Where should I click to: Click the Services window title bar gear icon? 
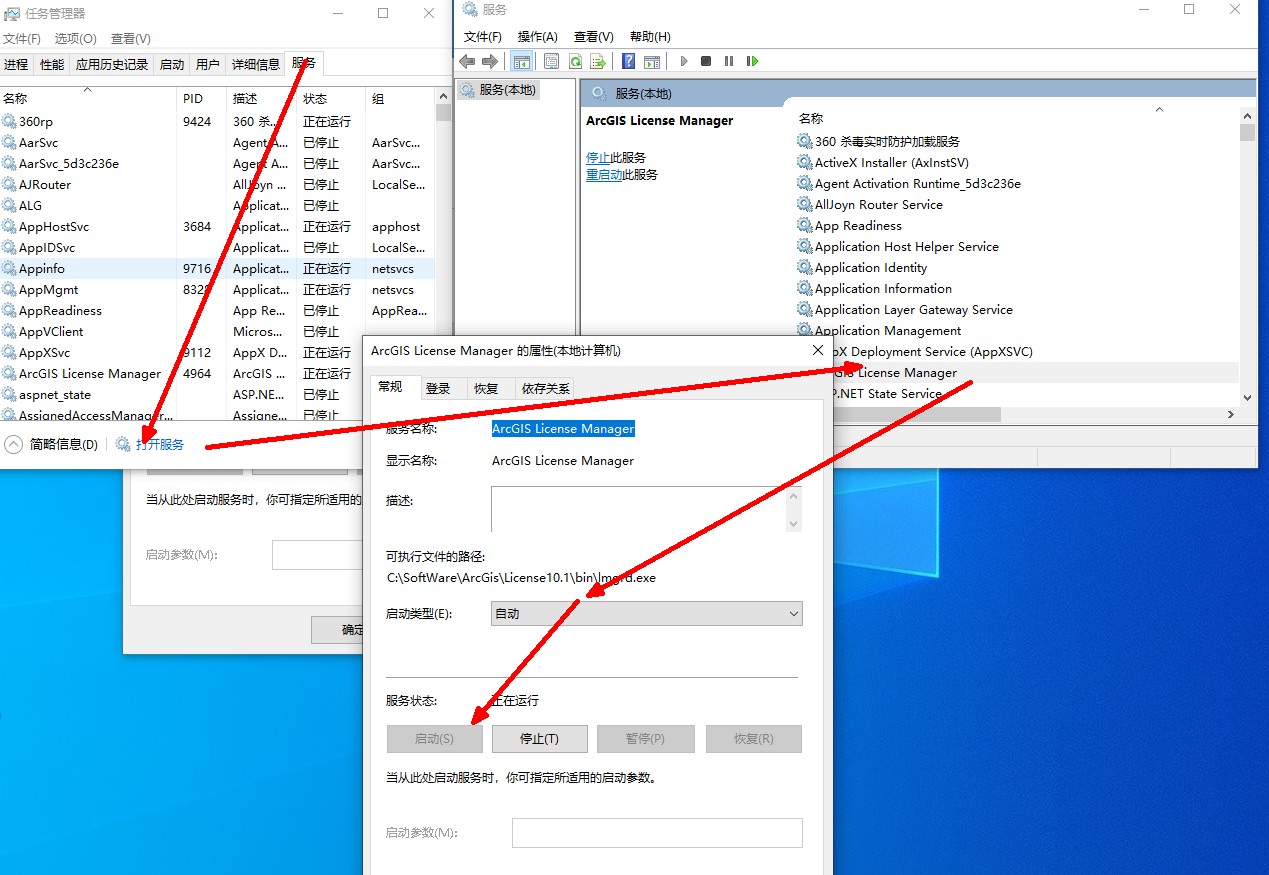tap(469, 10)
